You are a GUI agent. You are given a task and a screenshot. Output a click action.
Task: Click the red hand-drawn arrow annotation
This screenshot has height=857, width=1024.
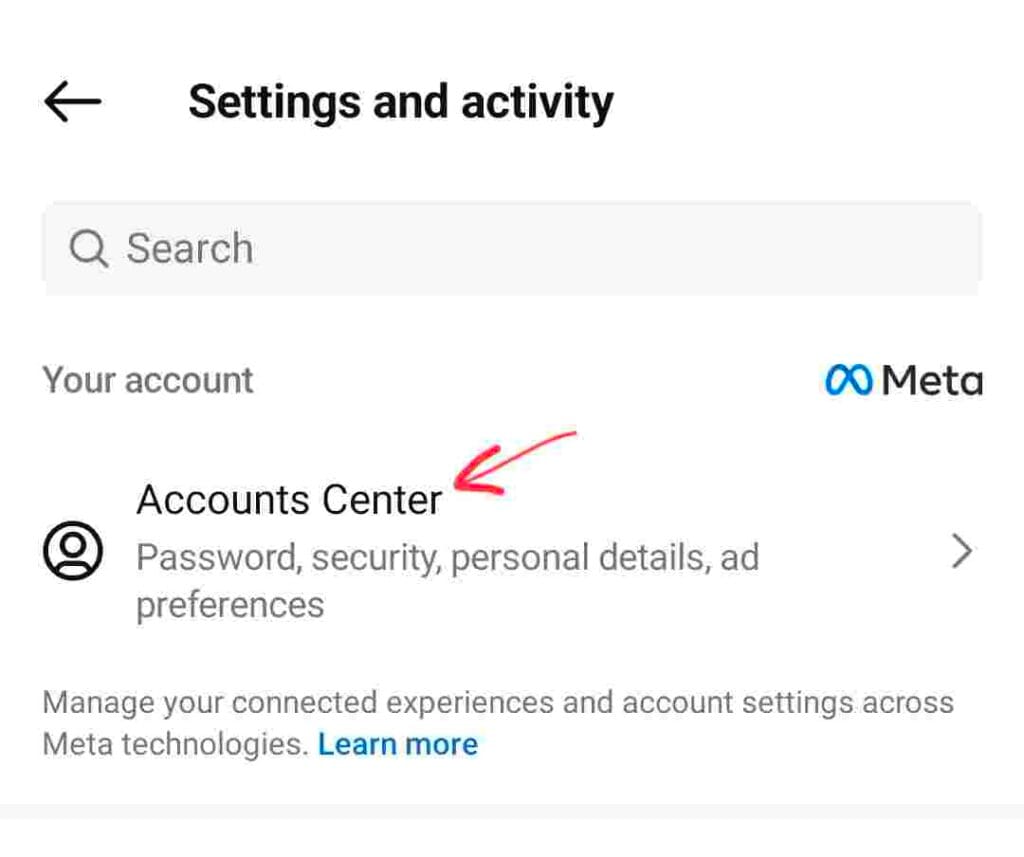coord(515,462)
